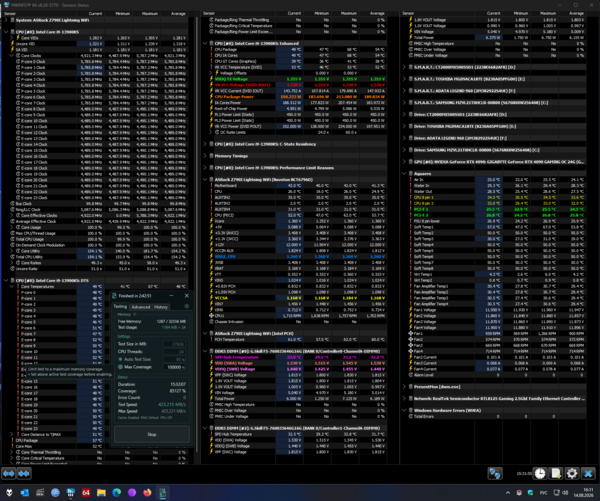Switch to the History tab
Screen dimensions: 600x501
click(x=161, y=307)
